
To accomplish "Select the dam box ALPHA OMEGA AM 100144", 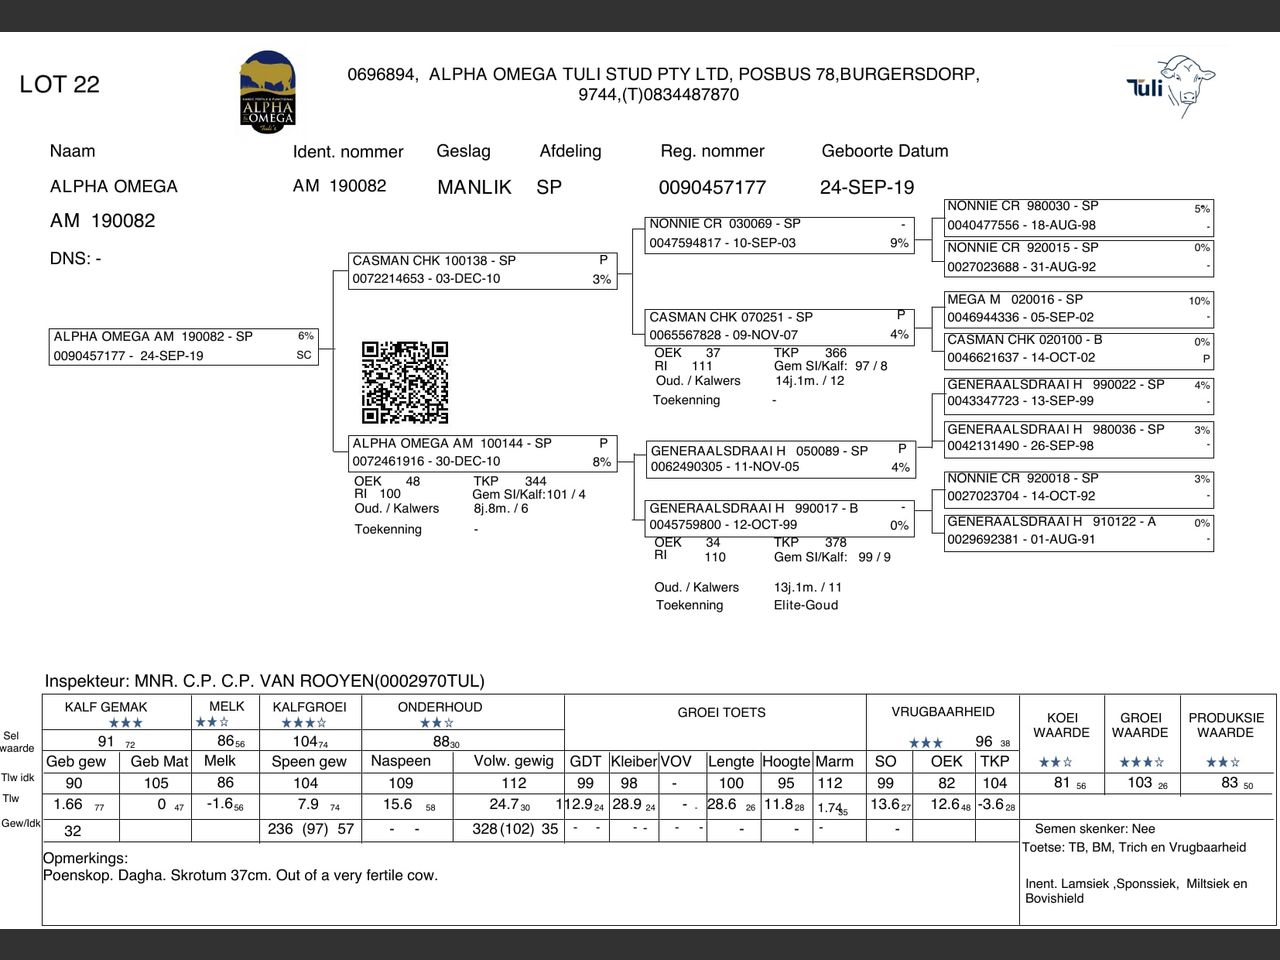I will 482,453.
